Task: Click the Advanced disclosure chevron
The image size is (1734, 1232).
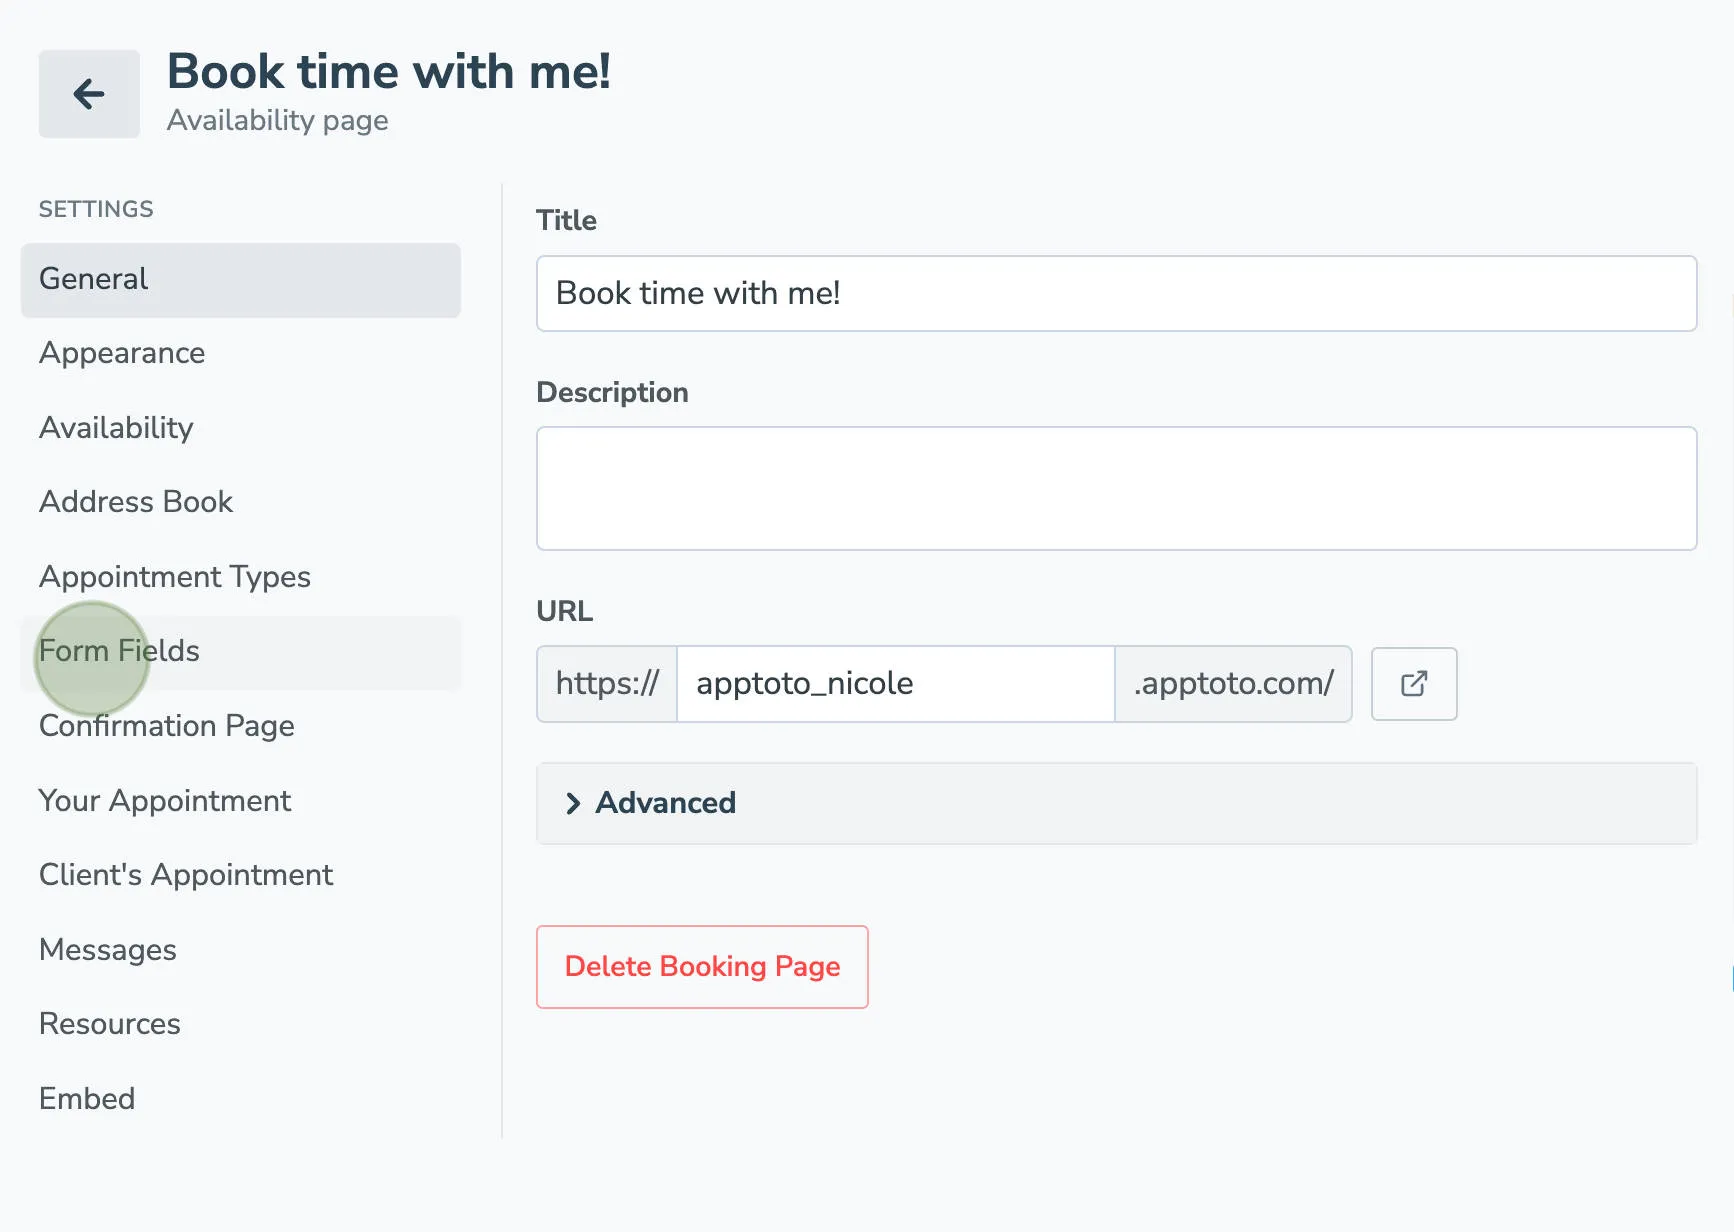Action: 572,803
